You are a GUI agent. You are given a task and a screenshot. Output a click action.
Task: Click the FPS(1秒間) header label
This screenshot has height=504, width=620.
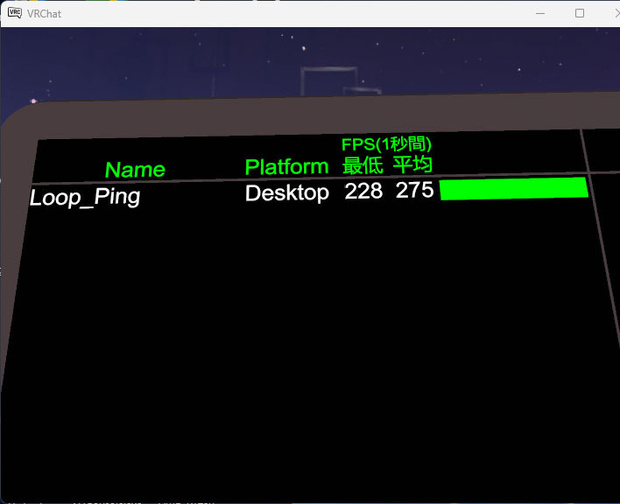coord(386,144)
